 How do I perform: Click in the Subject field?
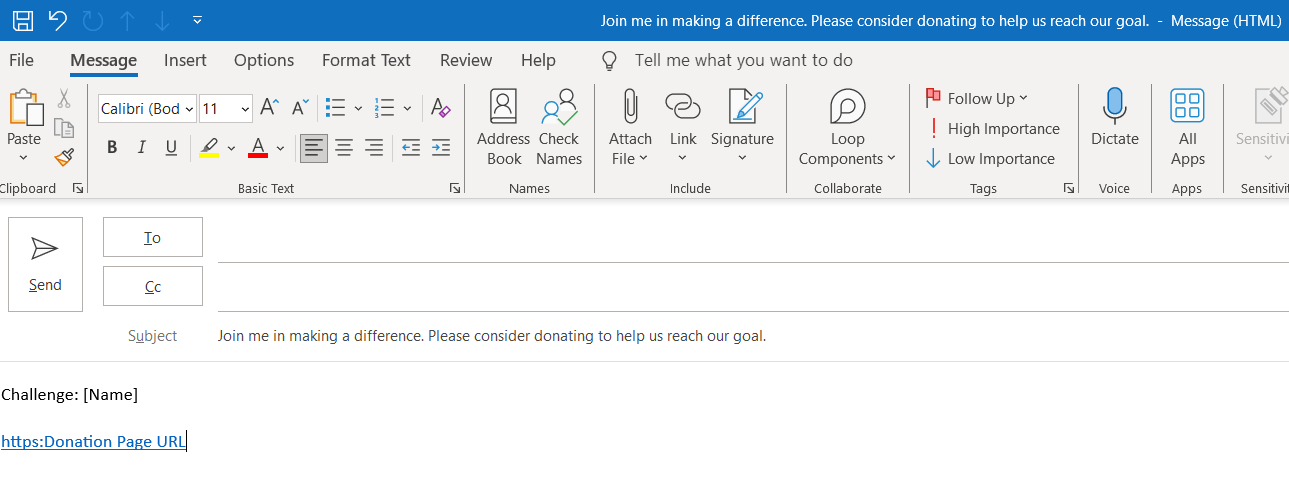click(x=700, y=336)
